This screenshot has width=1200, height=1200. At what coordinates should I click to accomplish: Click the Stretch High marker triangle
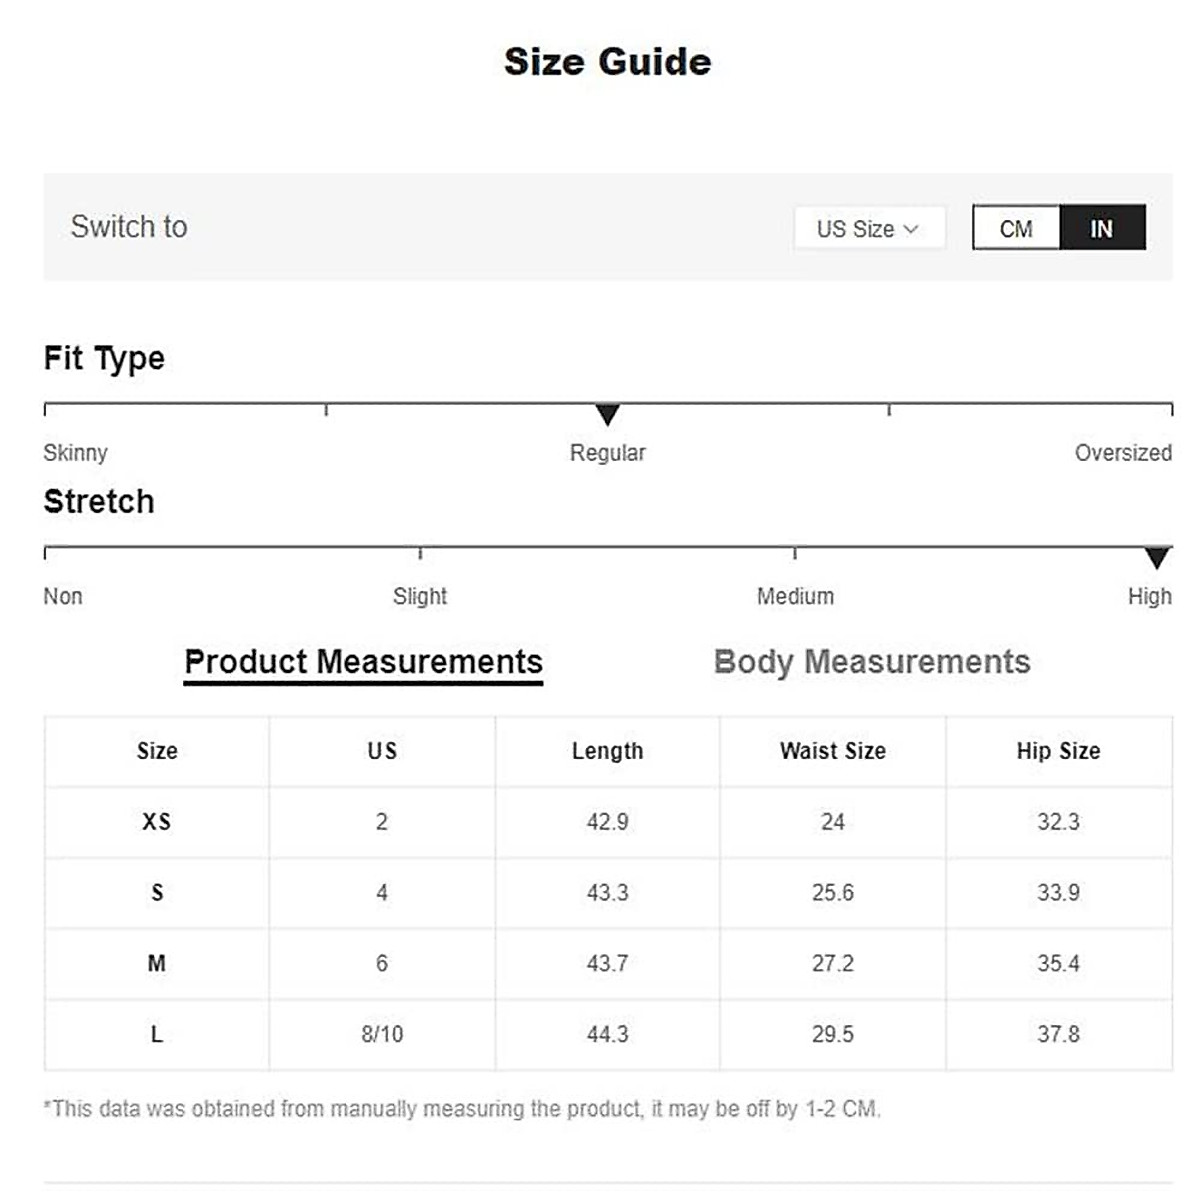(x=1157, y=558)
